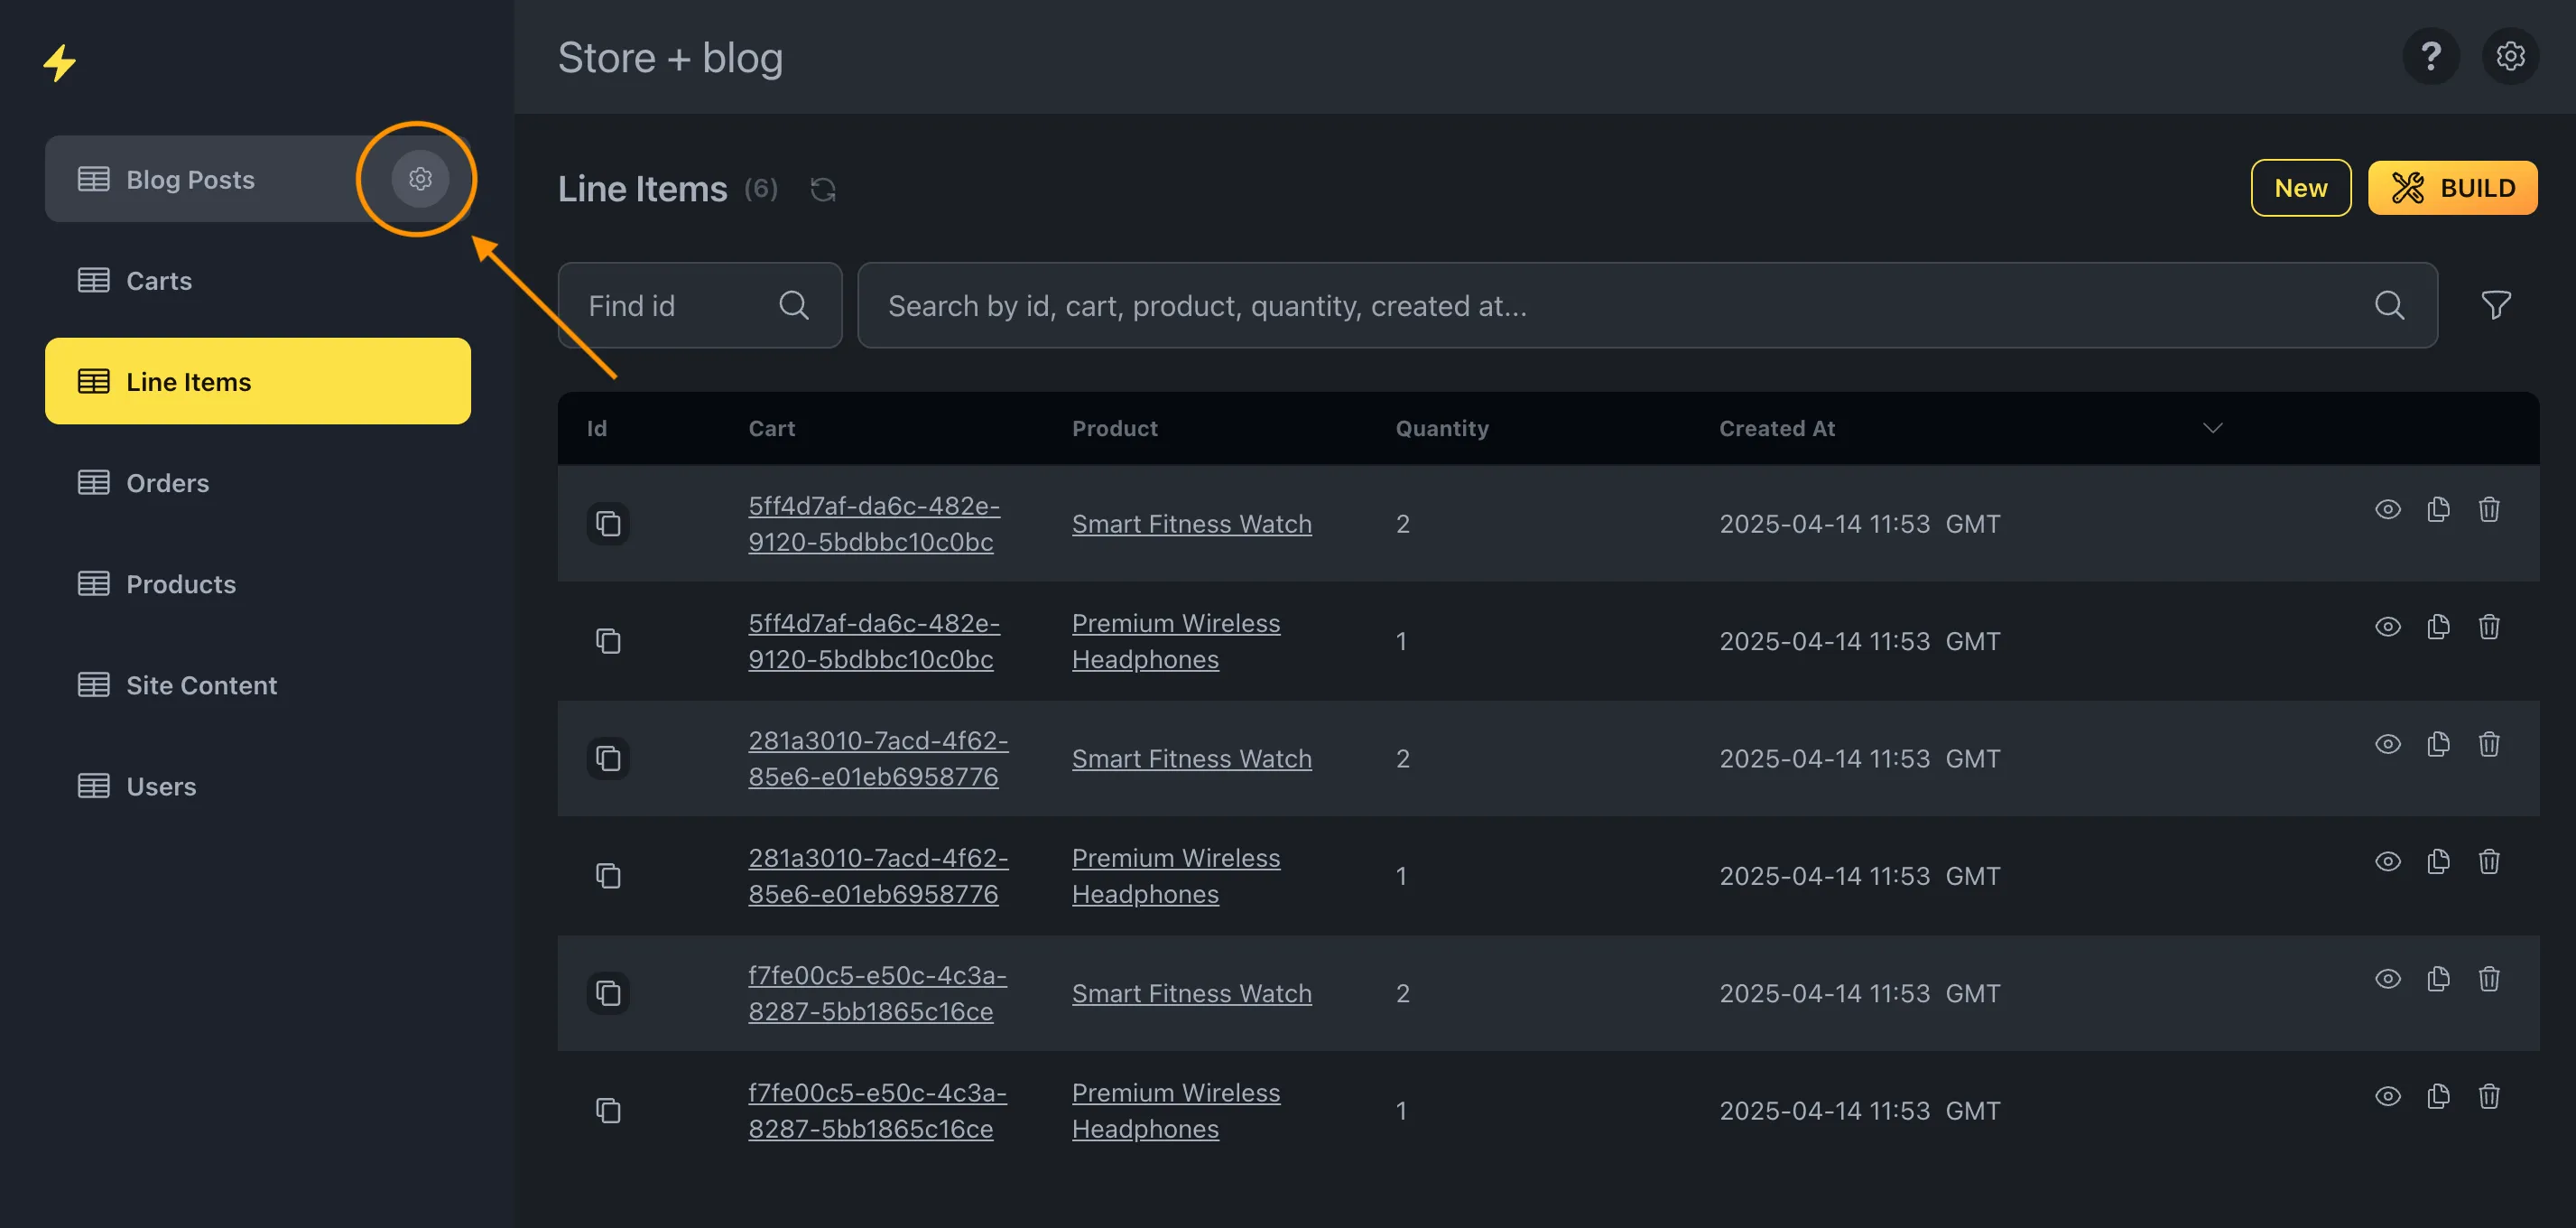The image size is (2576, 1228).
Task: Open settings gear in top header
Action: click(2509, 57)
